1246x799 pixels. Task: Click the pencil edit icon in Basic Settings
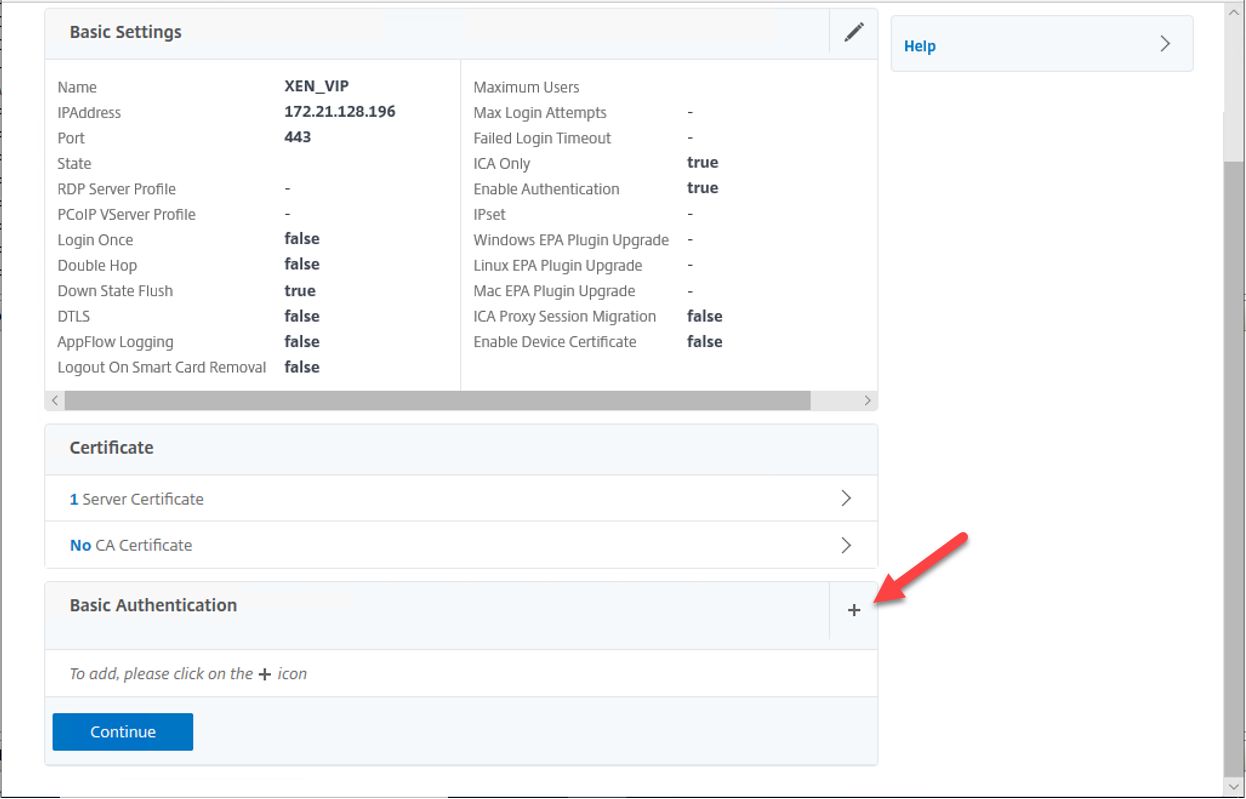[853, 32]
